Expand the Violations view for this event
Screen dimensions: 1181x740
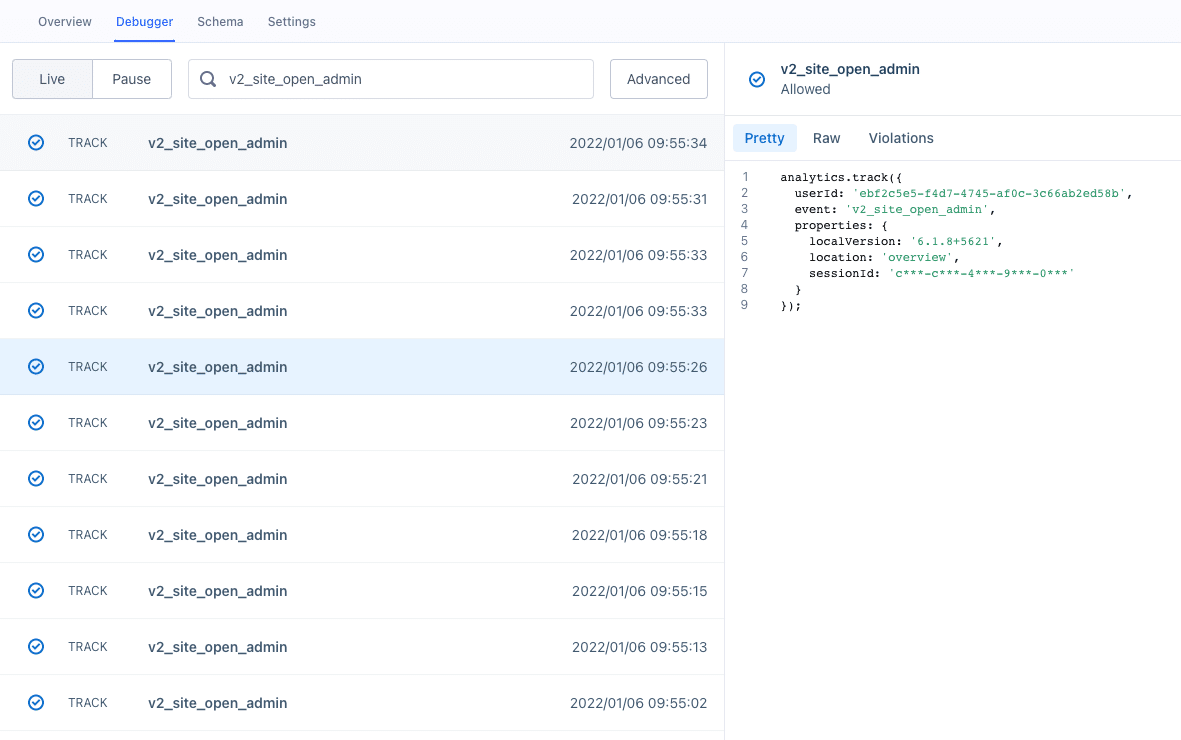coord(900,138)
